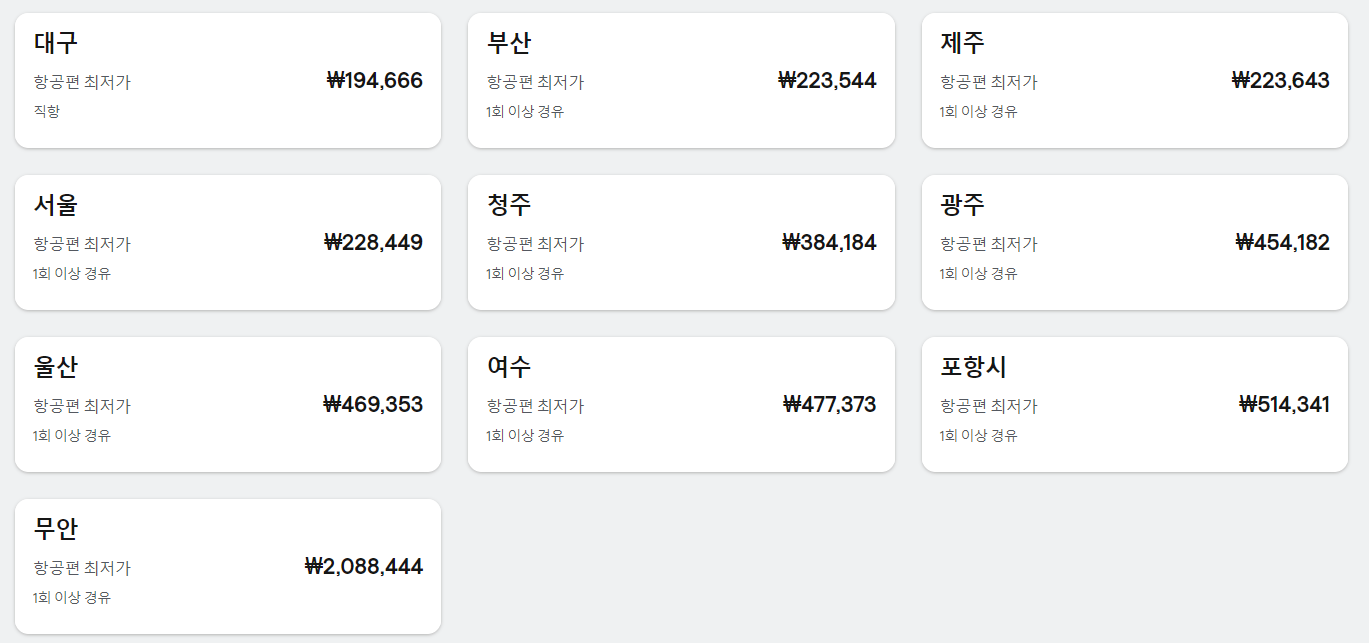Open the 포항시 flight card
The height and width of the screenshot is (643, 1369).
click(x=1135, y=404)
